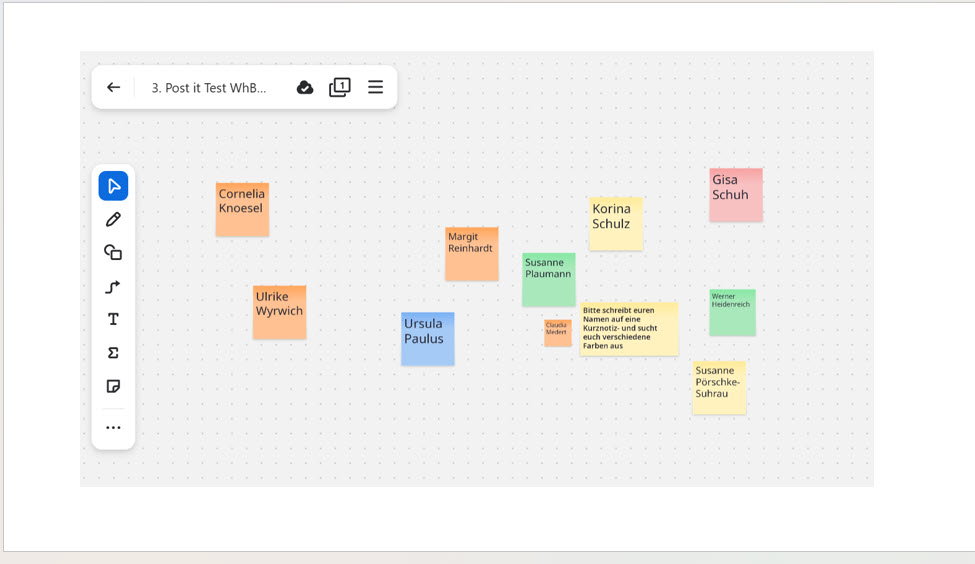Activate the text tool
This screenshot has height=564, width=975.
(x=113, y=320)
